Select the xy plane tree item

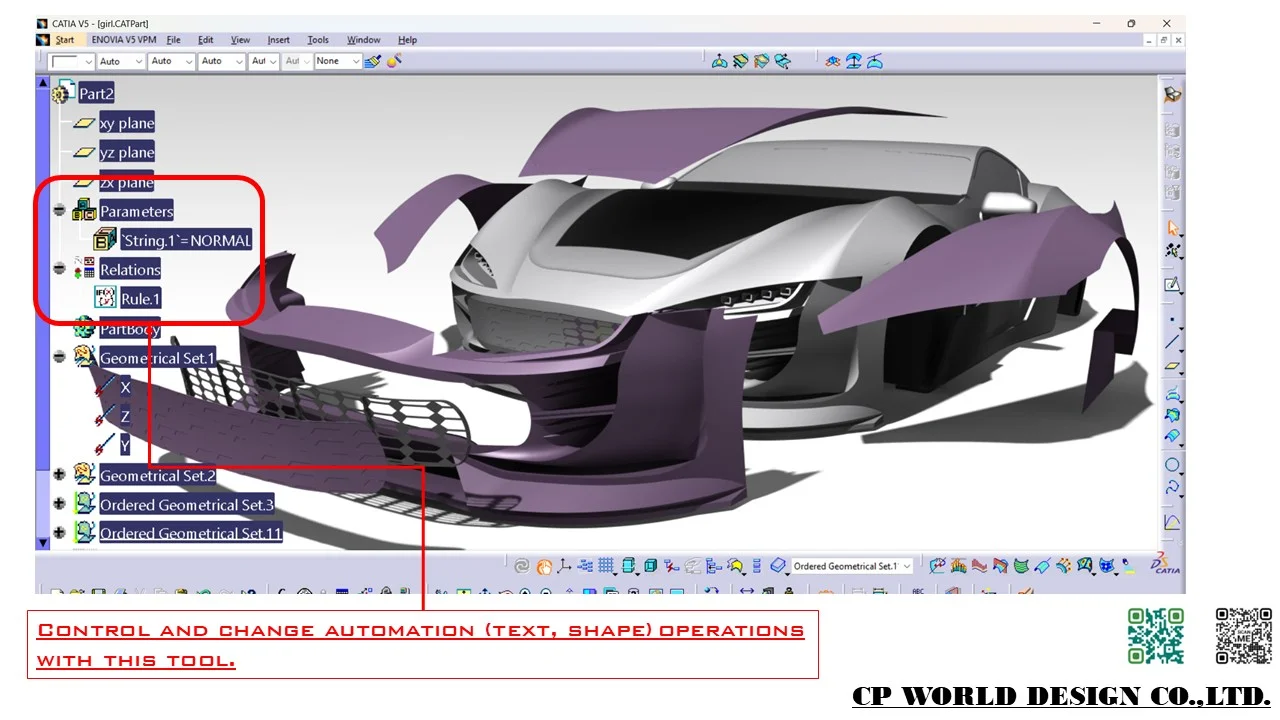click(127, 124)
